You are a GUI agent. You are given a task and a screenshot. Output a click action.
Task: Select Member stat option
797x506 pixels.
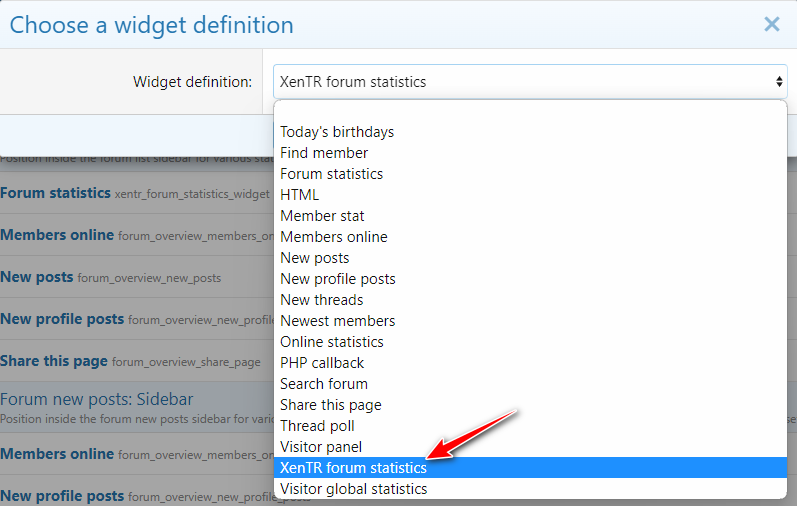coord(322,216)
